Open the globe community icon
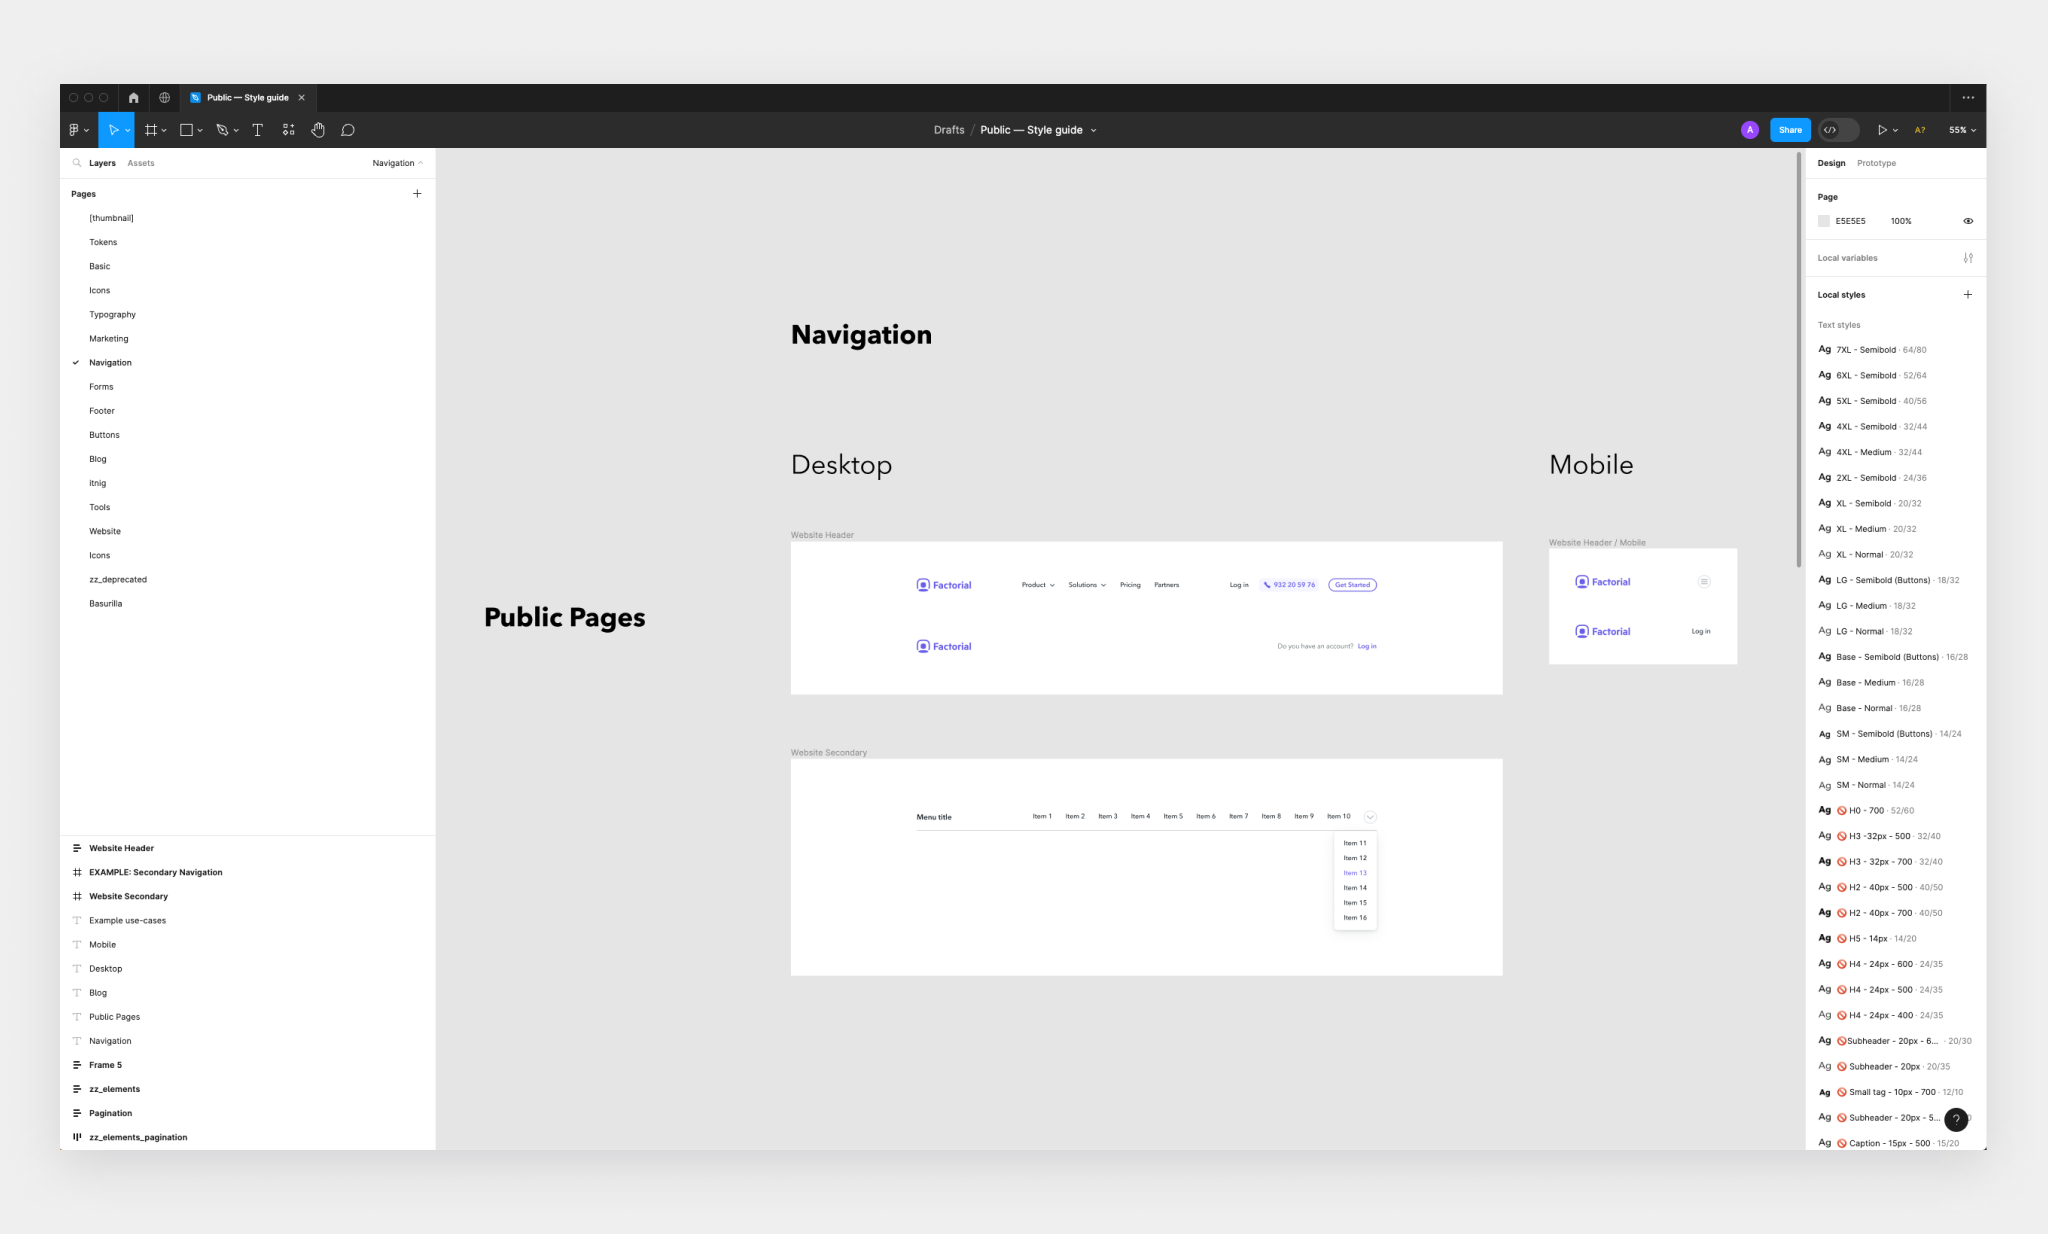 (164, 98)
